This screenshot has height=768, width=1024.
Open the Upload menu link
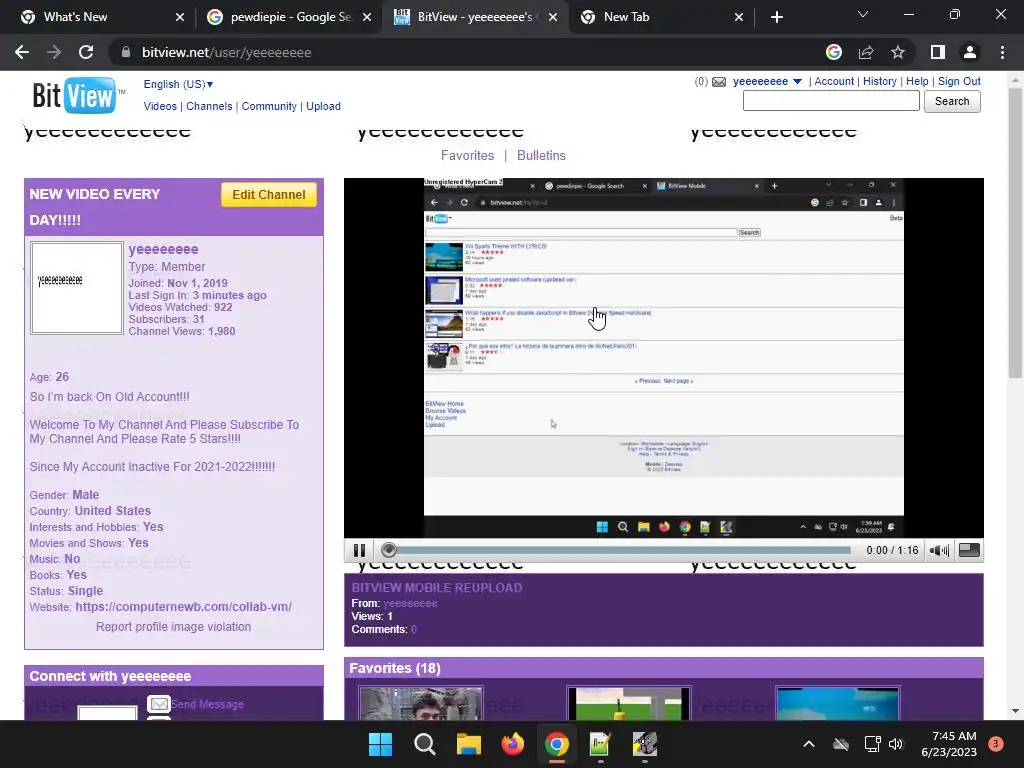coord(323,106)
